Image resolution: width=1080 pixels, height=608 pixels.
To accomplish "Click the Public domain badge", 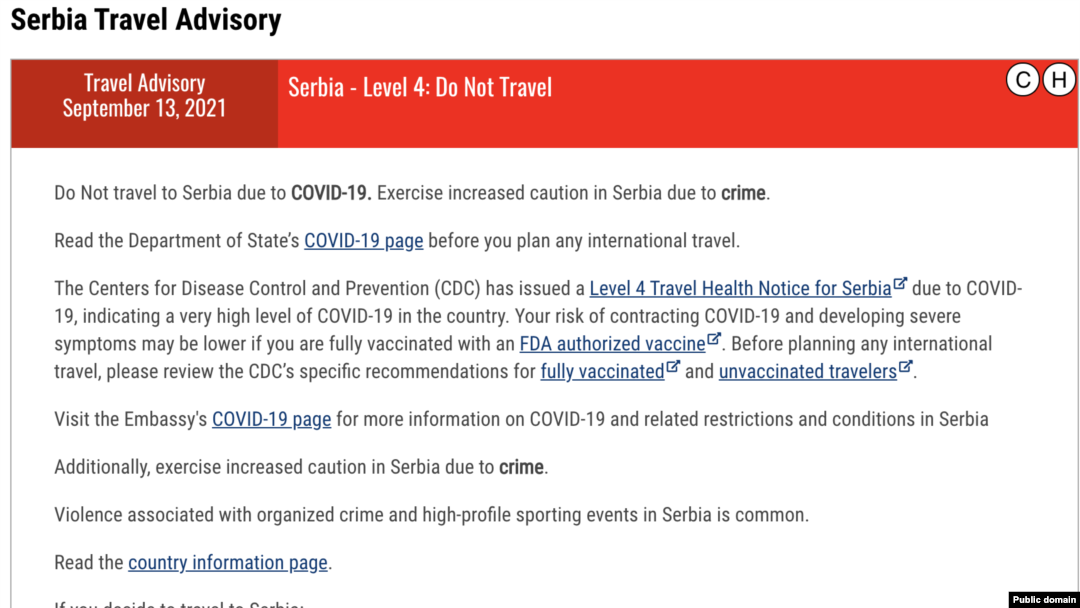I will (1043, 599).
